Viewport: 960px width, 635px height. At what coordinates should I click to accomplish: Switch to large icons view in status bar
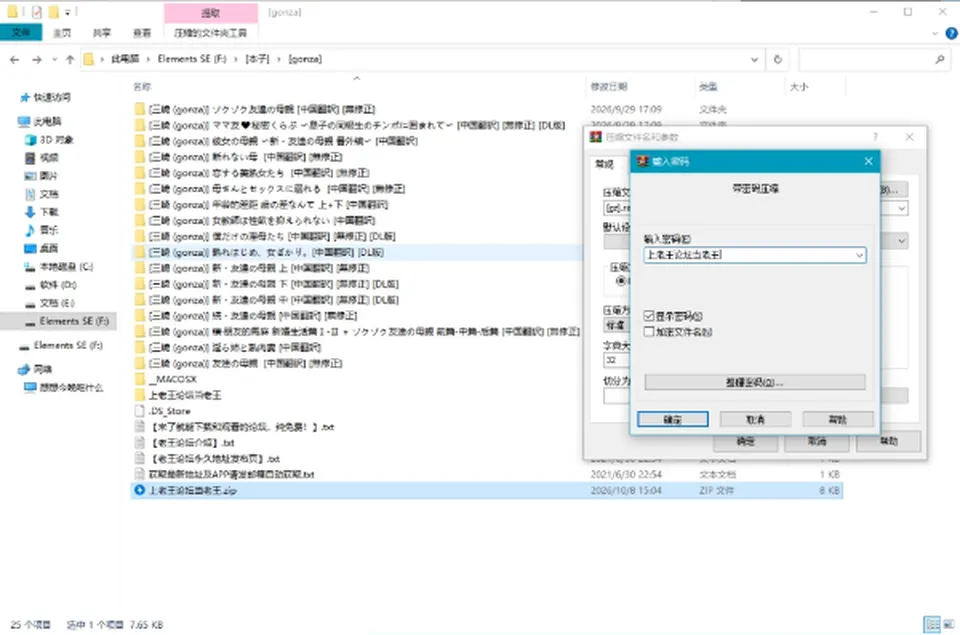(x=948, y=625)
